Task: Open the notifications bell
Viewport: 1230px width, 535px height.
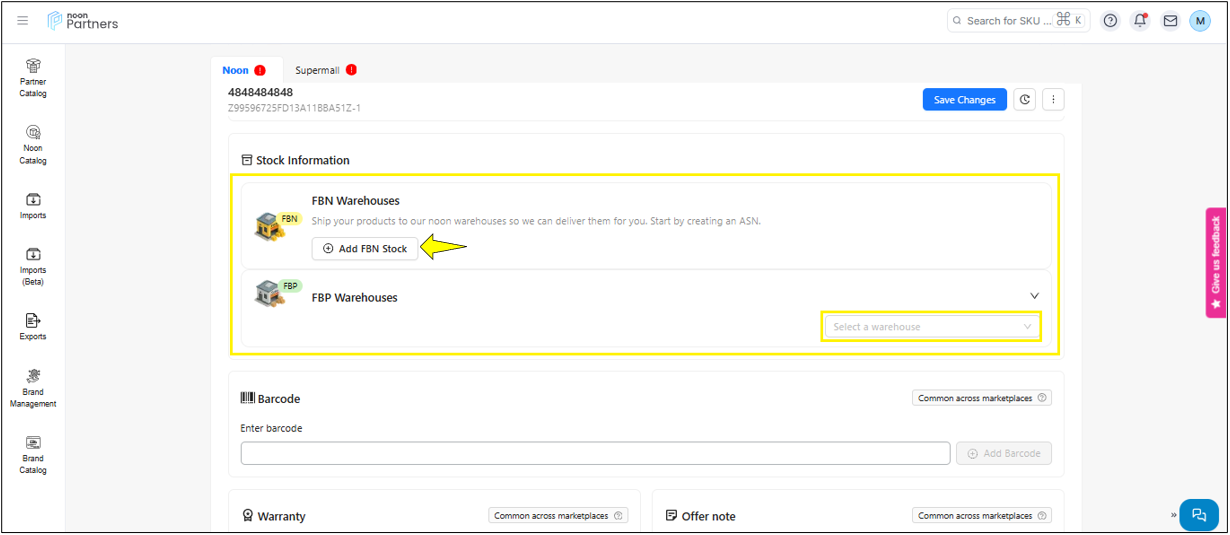Action: tap(1139, 21)
